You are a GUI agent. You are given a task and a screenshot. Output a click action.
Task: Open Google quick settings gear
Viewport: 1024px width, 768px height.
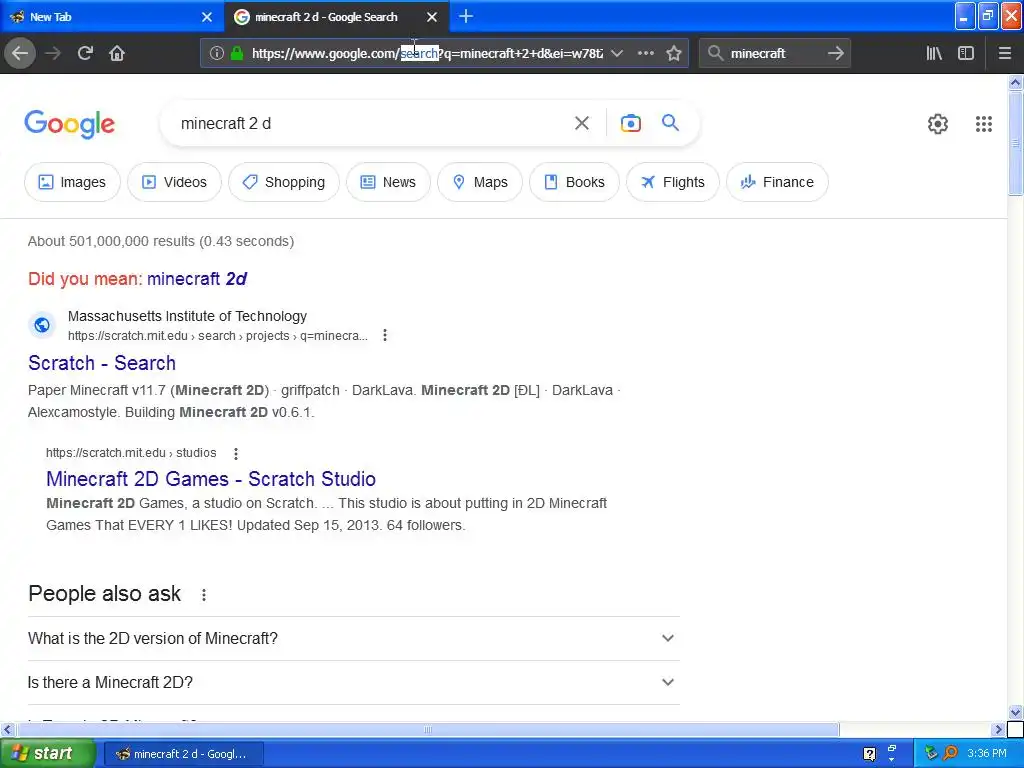point(938,123)
